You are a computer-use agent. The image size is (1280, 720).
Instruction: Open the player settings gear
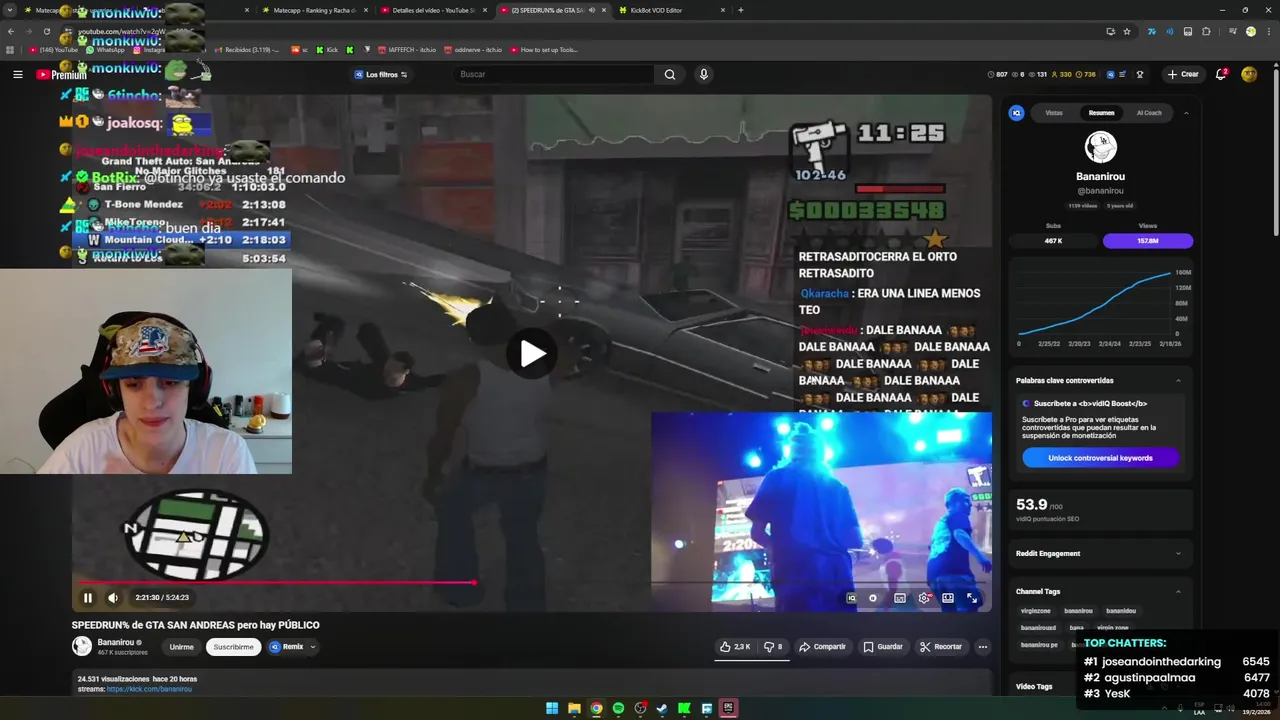(x=924, y=598)
